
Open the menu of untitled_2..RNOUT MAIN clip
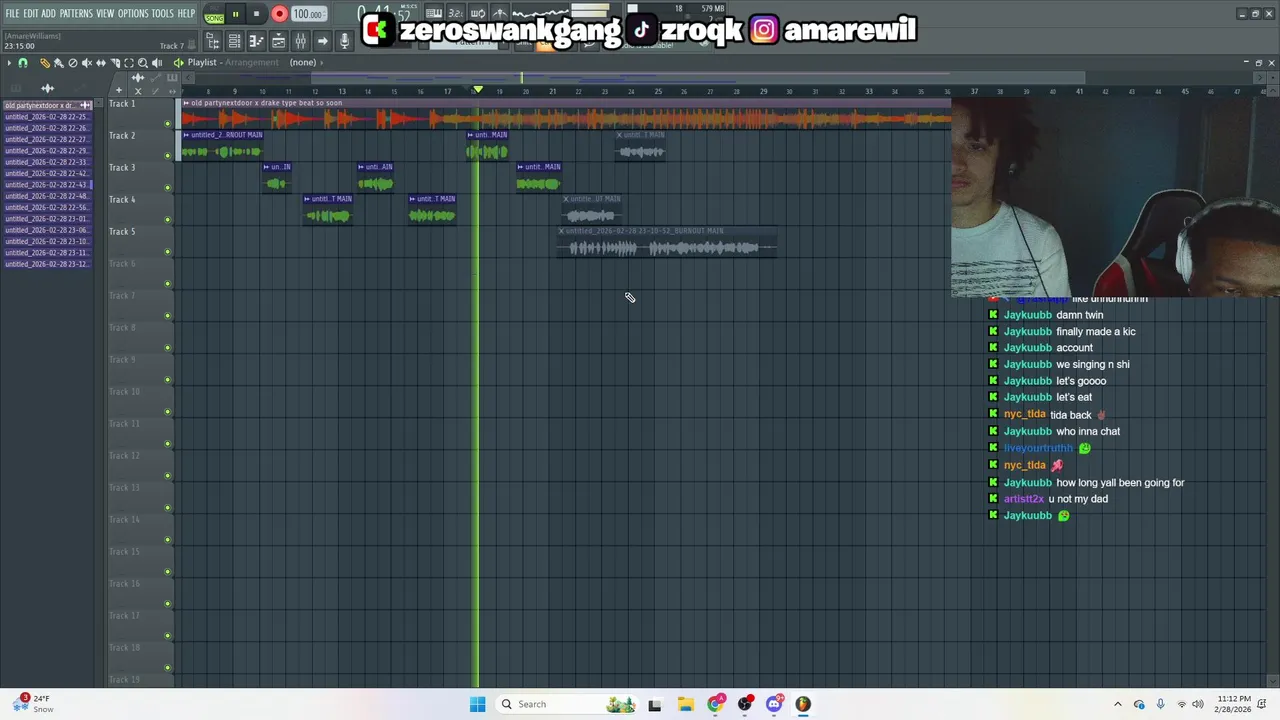point(186,135)
